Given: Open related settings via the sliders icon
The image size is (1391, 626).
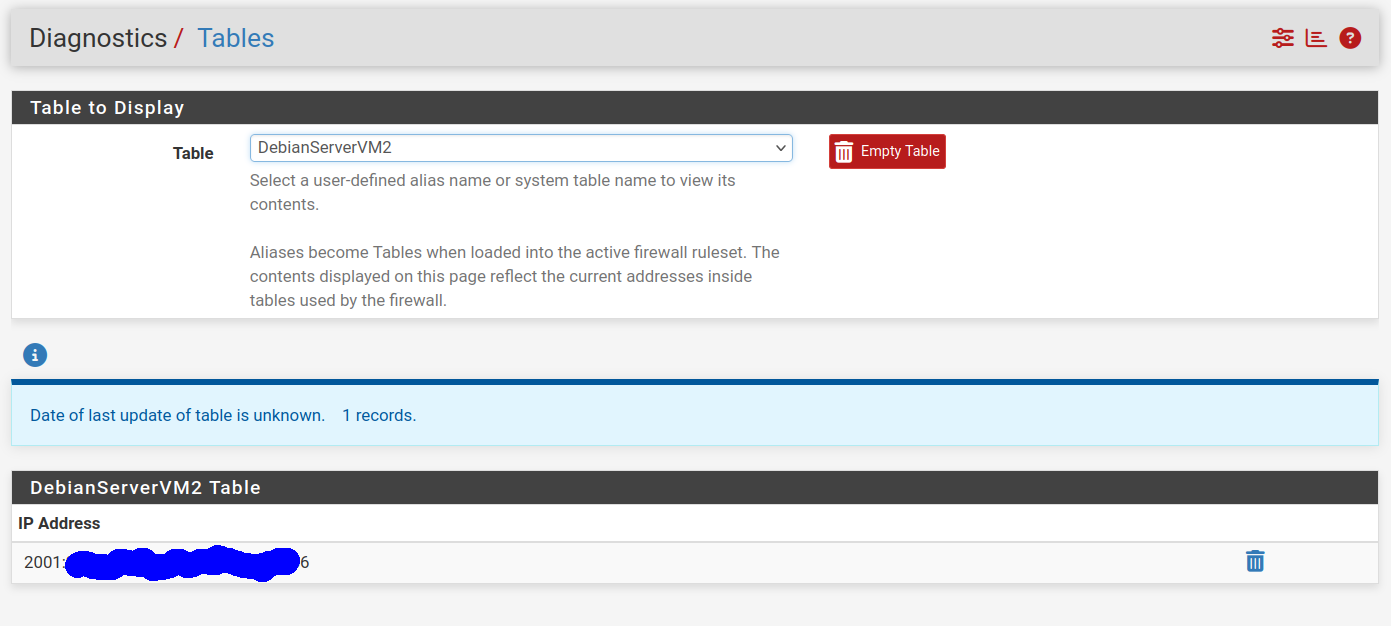Looking at the screenshot, I should (x=1282, y=38).
